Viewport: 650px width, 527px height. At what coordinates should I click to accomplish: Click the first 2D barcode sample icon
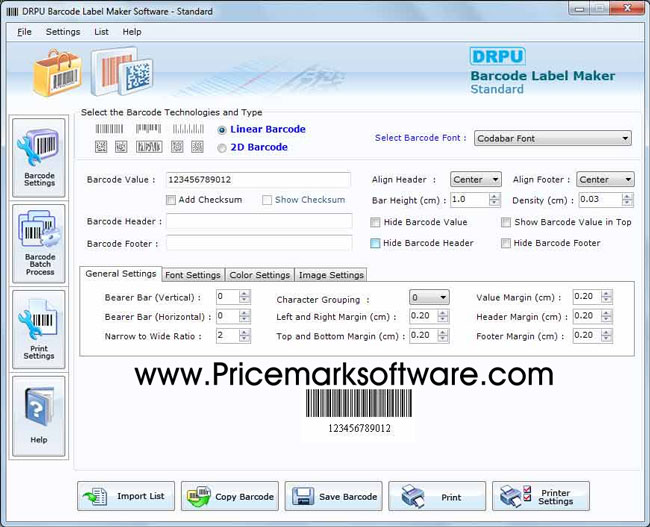pos(101,146)
